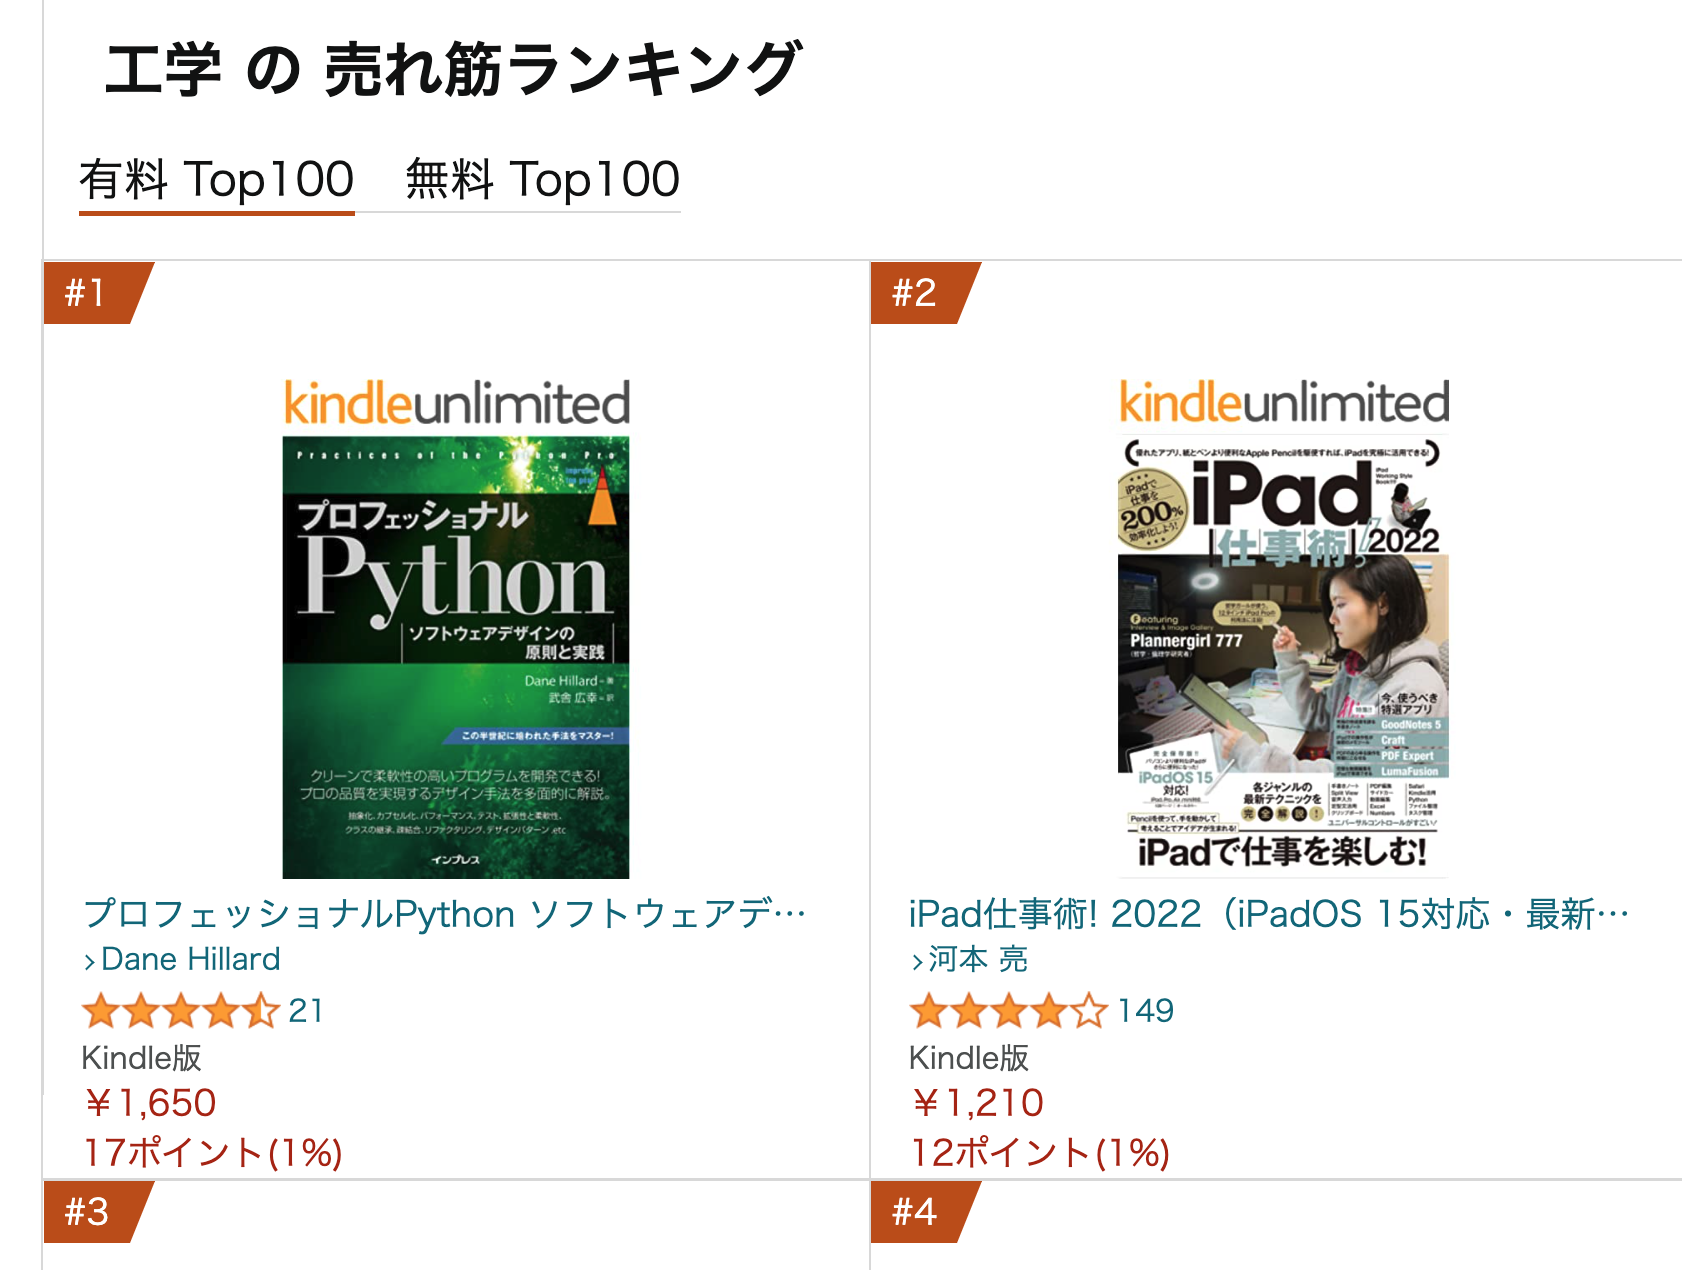Image resolution: width=1682 pixels, height=1270 pixels.
Task: Open the iPad仕事術! 2022 title link
Action: click(1268, 914)
